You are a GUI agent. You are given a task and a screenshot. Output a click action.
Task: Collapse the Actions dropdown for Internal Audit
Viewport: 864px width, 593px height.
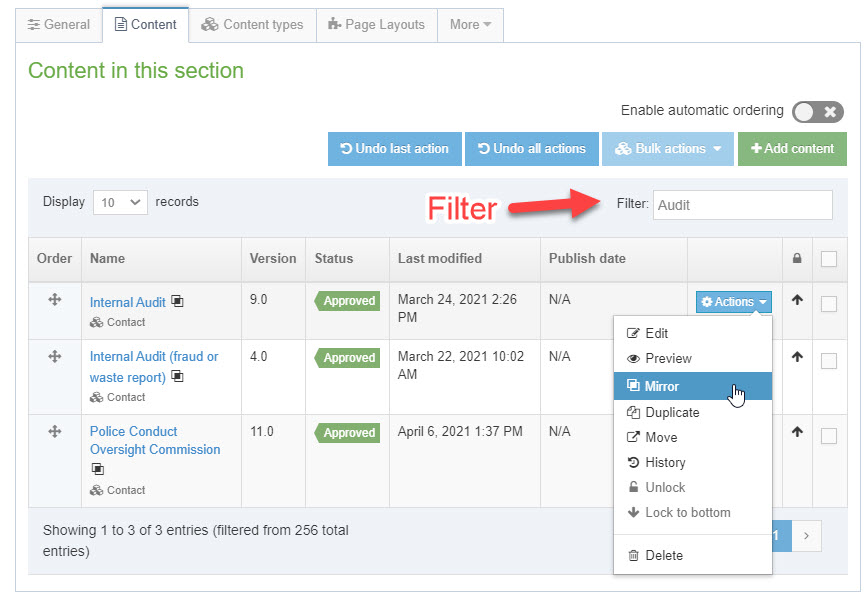pos(733,302)
